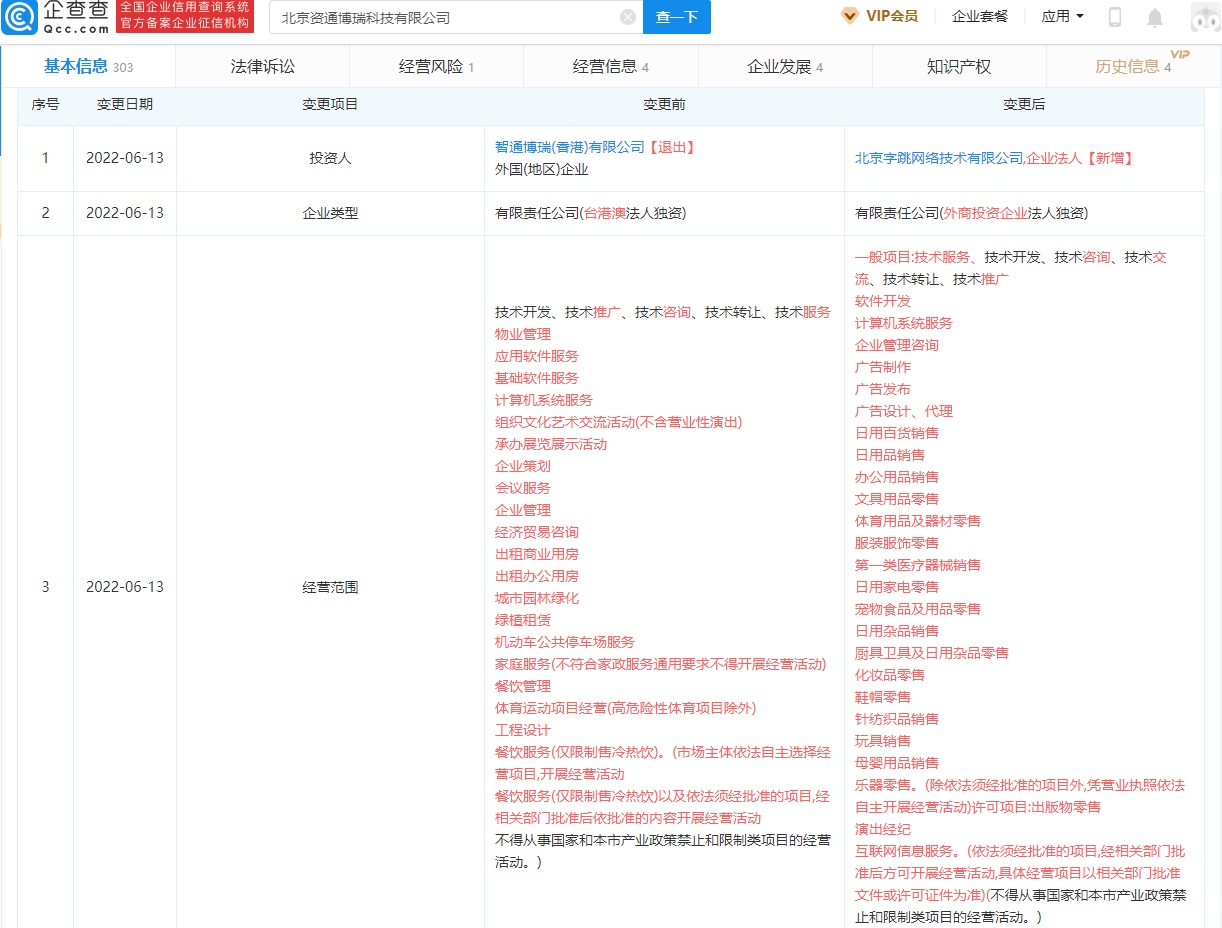Click the 查一下 search button
Screen dimensions: 1222x928
point(677,17)
